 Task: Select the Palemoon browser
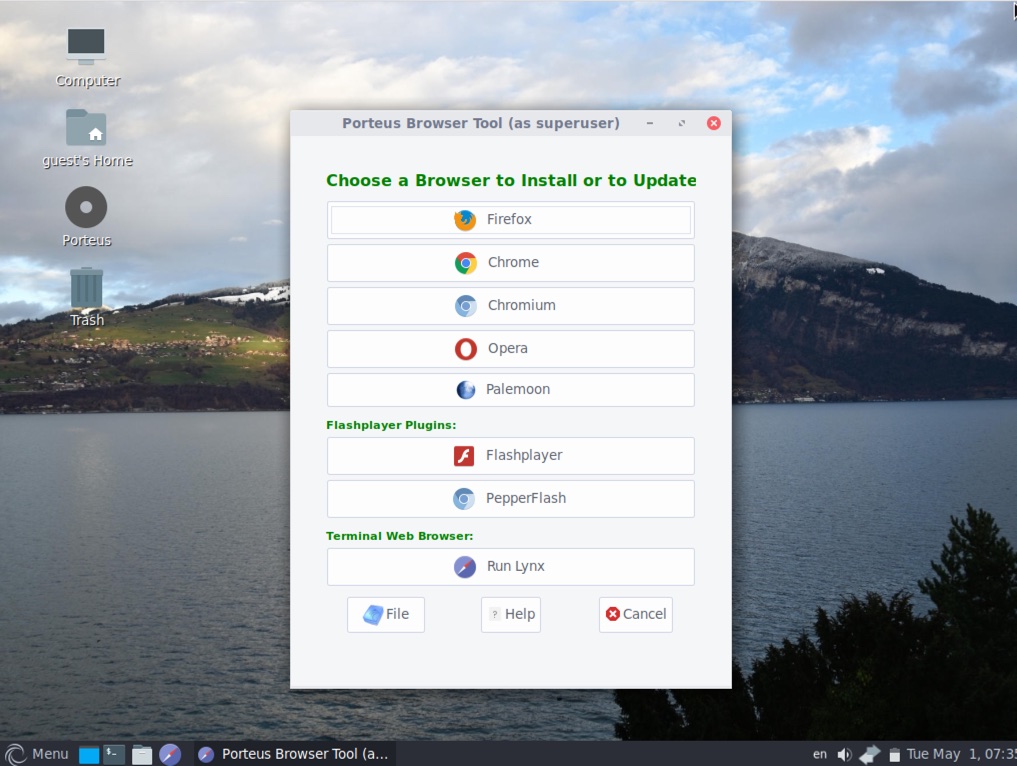point(510,389)
